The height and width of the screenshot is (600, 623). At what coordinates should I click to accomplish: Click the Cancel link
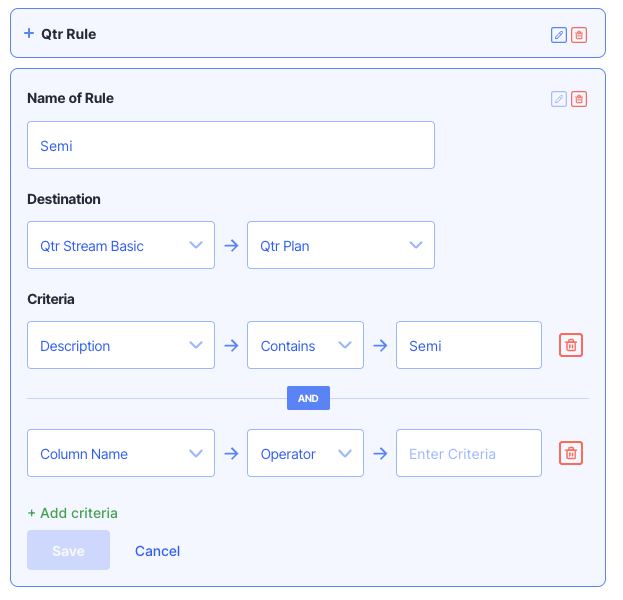(x=158, y=551)
